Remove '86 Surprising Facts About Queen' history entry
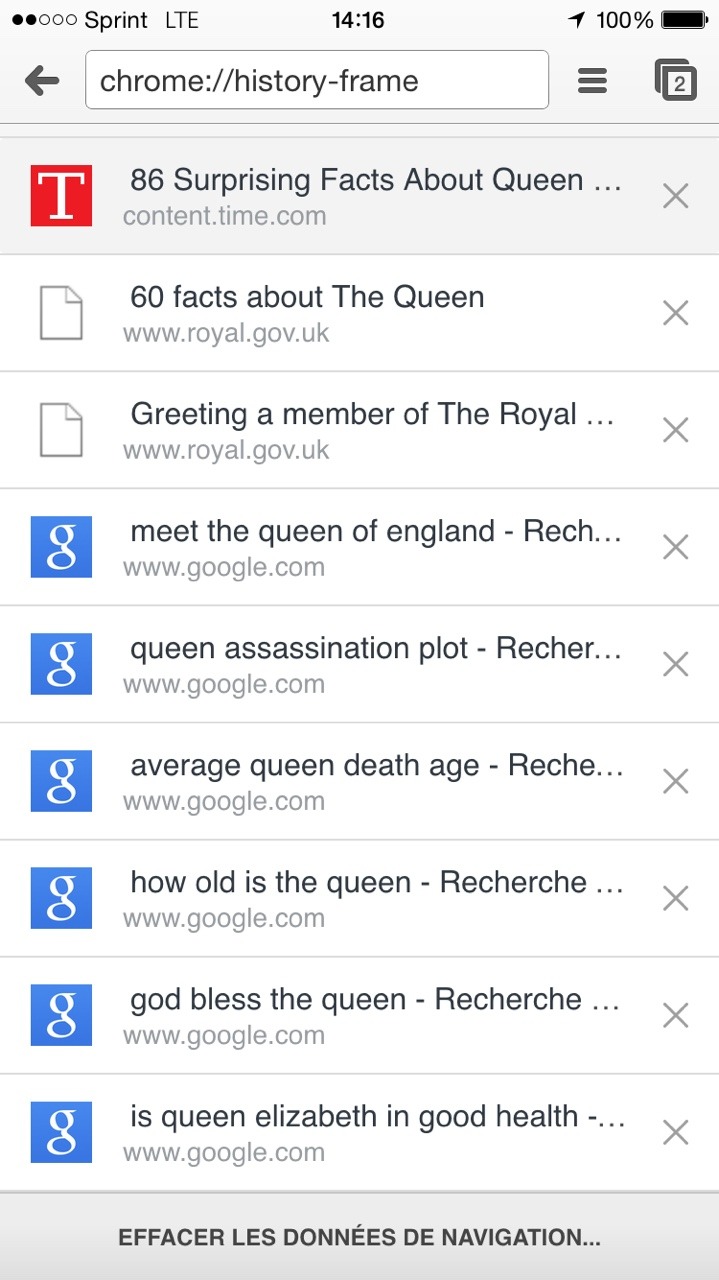Viewport: 719px width, 1280px height. click(x=676, y=196)
